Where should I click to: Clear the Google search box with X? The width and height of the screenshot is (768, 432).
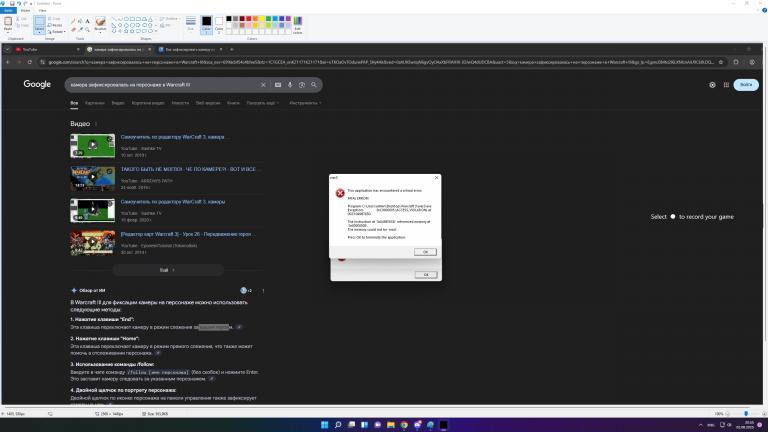click(x=263, y=85)
